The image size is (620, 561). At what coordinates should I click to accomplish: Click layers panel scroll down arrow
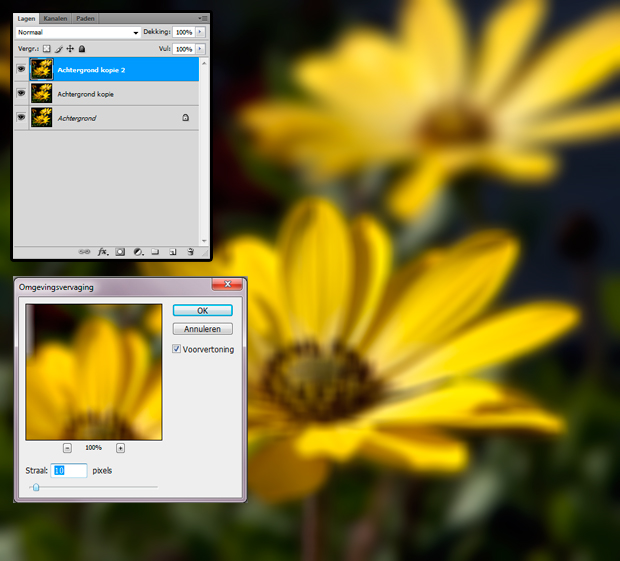204,240
